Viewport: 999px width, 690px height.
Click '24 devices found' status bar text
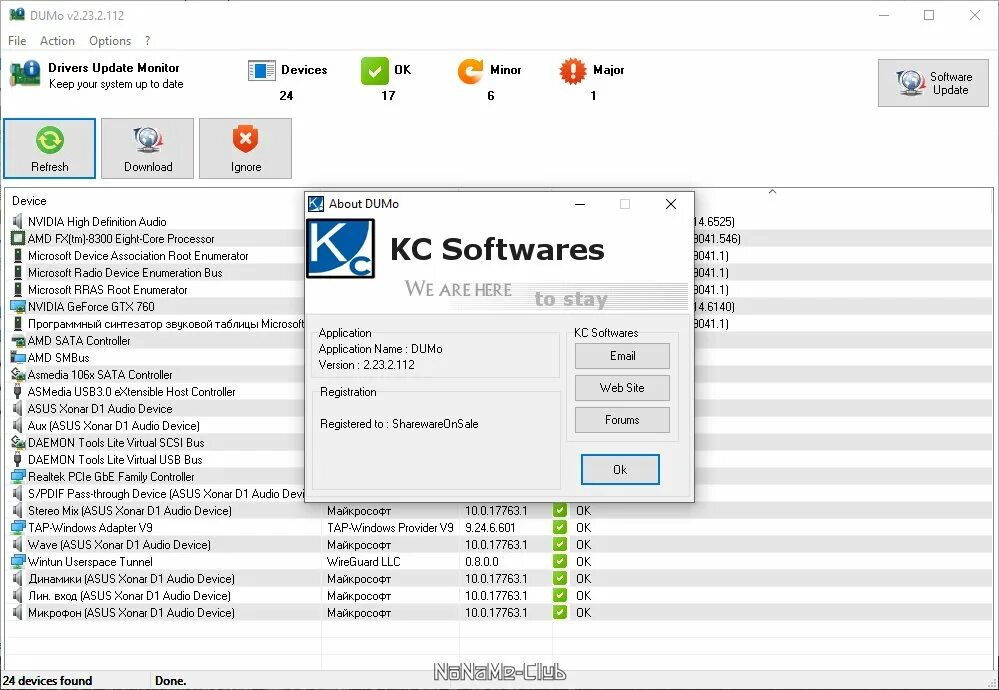(48, 680)
